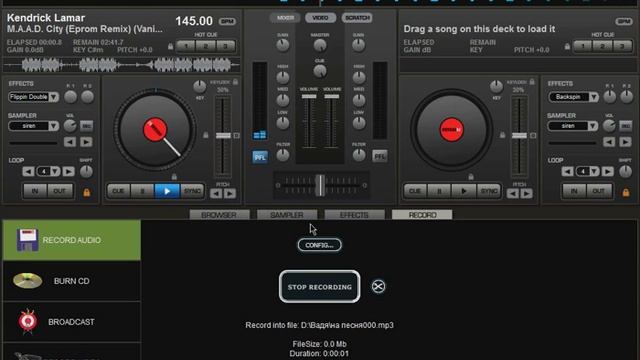The image size is (640, 360).
Task: Click the left deck play button
Action: pyautogui.click(x=167, y=191)
